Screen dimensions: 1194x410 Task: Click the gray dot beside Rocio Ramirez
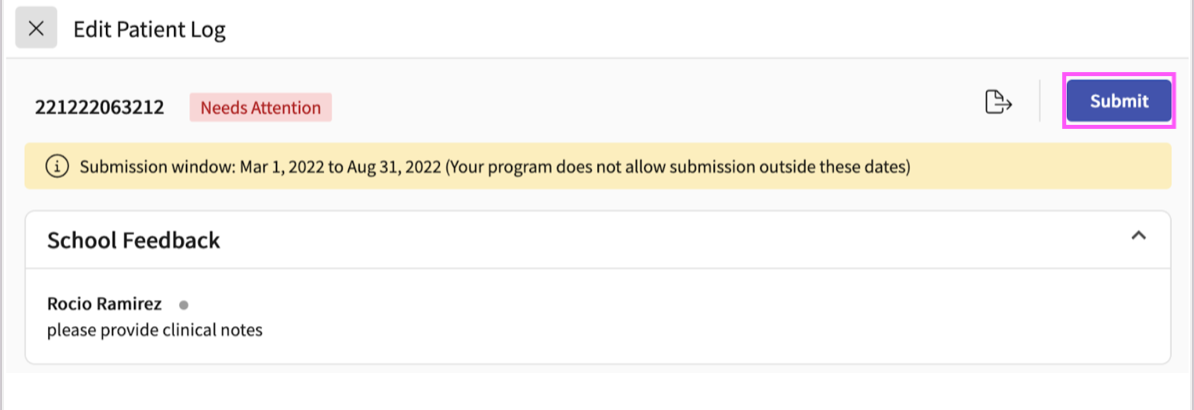point(184,305)
